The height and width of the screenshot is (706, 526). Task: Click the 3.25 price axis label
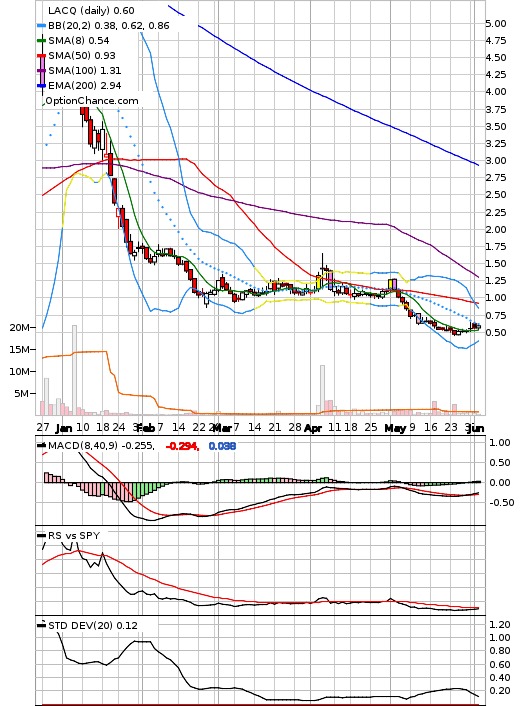[x=496, y=144]
